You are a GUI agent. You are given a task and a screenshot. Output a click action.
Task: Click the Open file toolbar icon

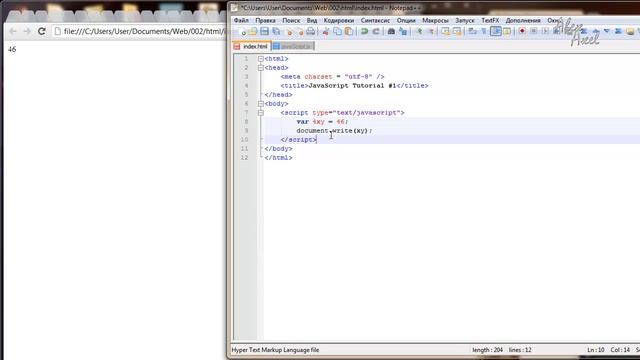click(253, 31)
